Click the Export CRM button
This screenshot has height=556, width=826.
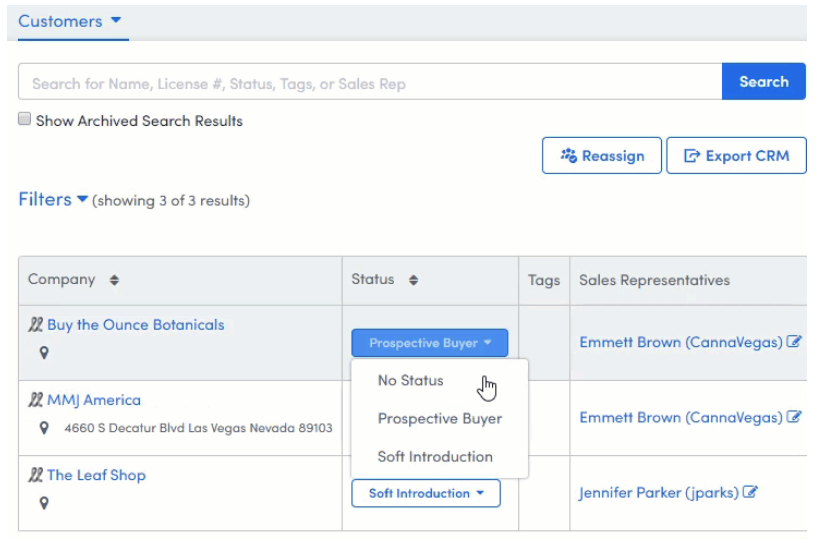tap(736, 155)
